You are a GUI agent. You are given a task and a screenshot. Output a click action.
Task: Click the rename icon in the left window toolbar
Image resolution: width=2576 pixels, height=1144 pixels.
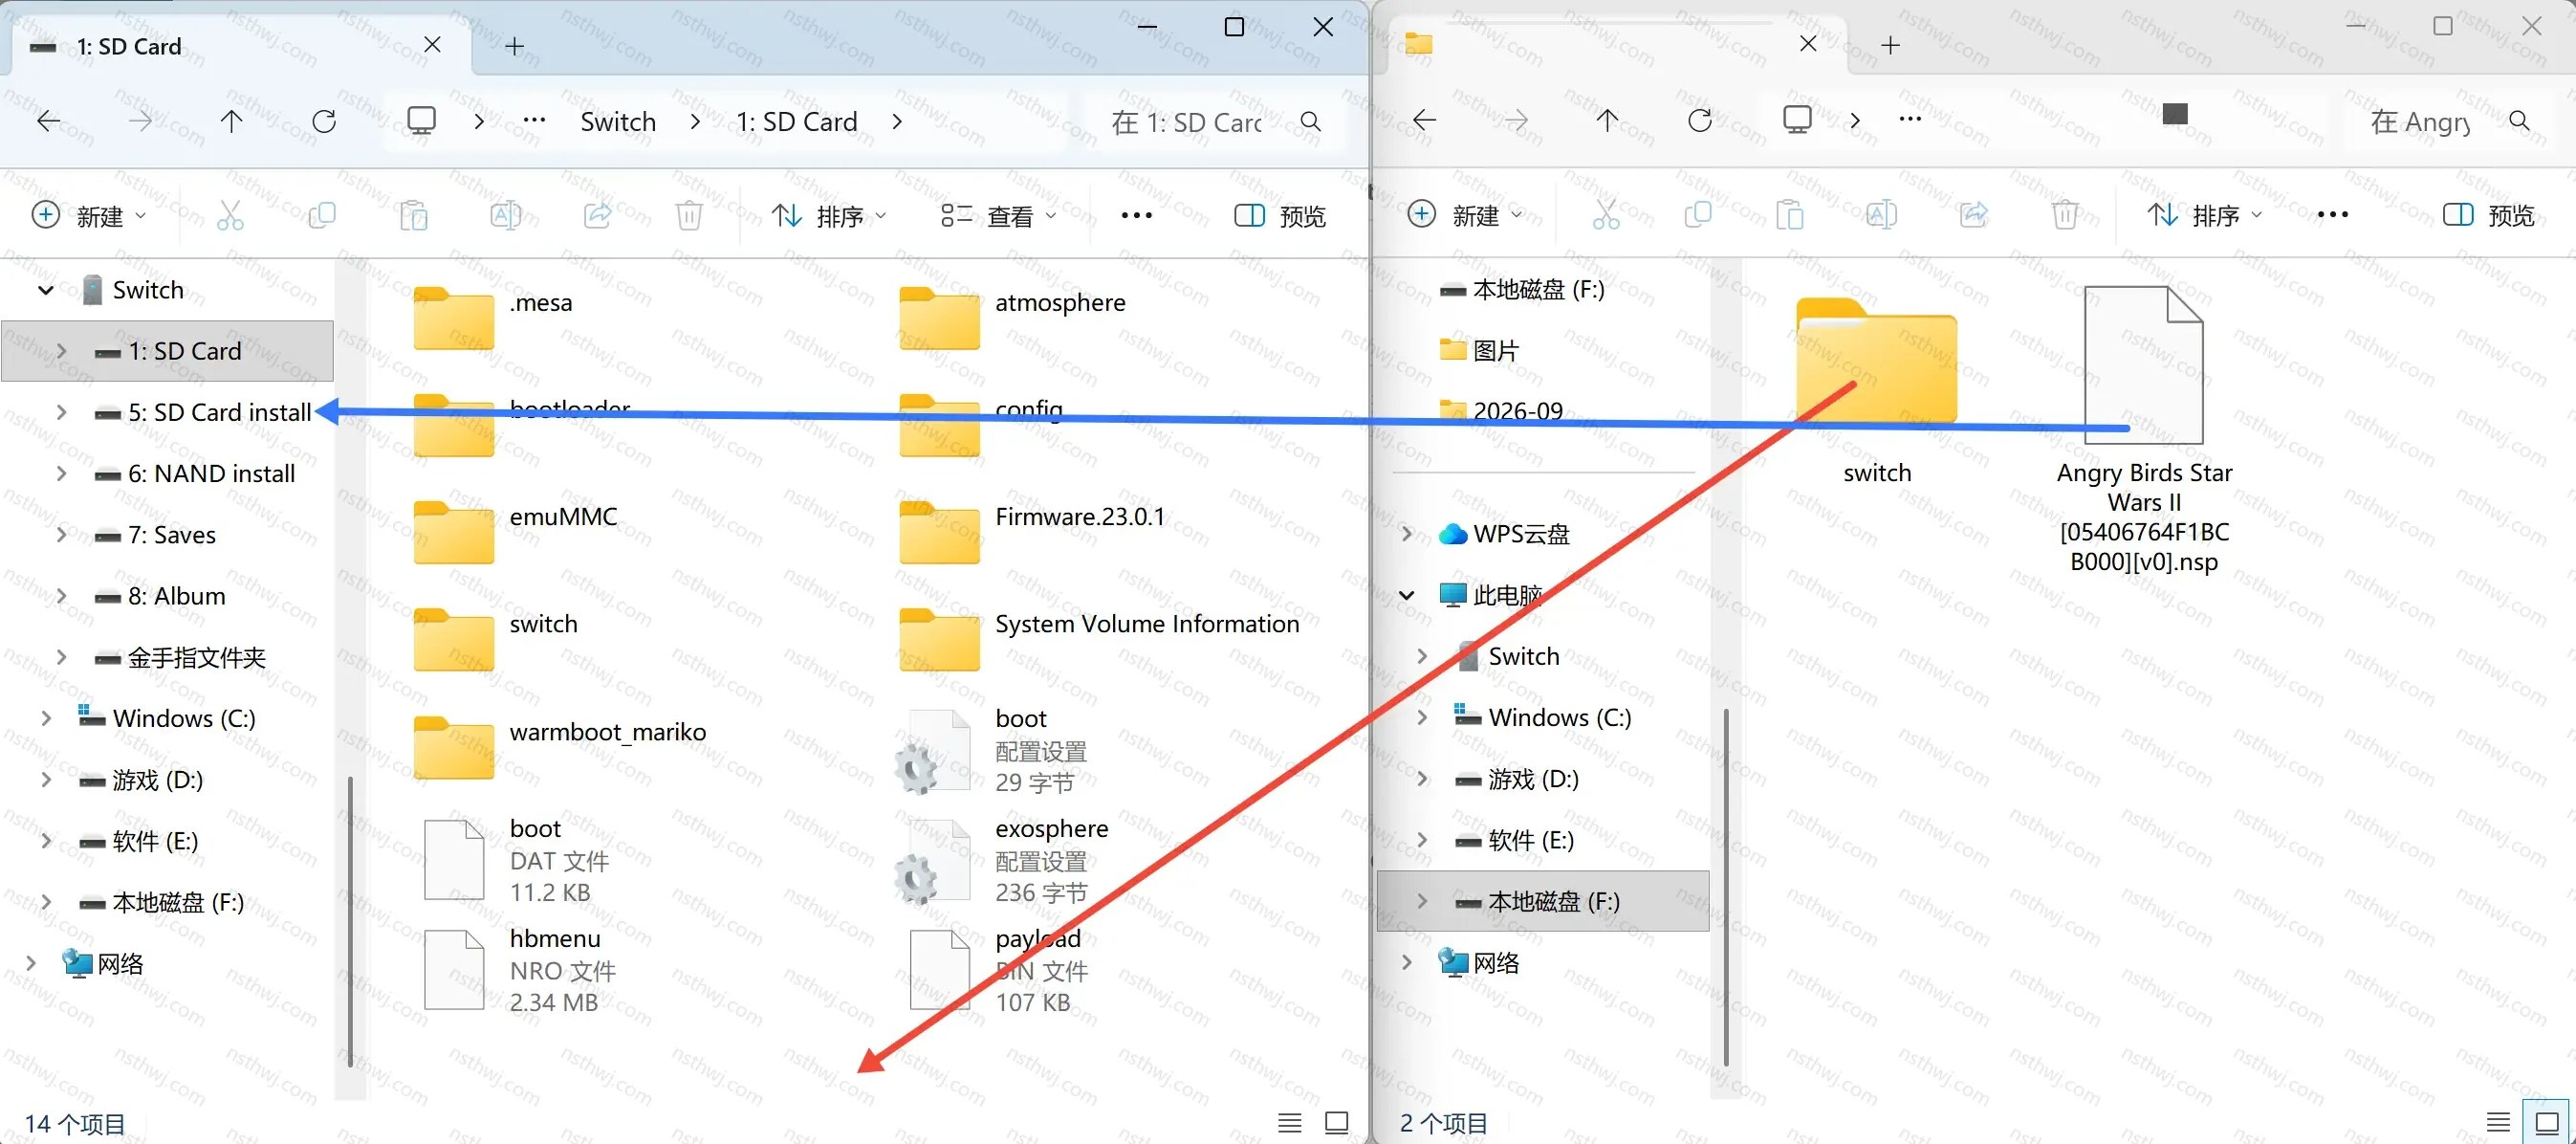tap(505, 215)
